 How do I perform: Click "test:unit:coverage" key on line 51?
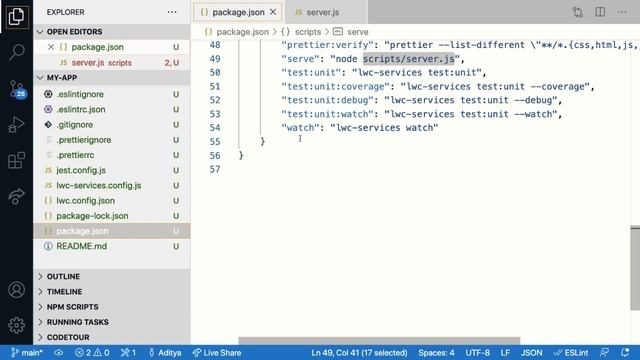pyautogui.click(x=336, y=87)
